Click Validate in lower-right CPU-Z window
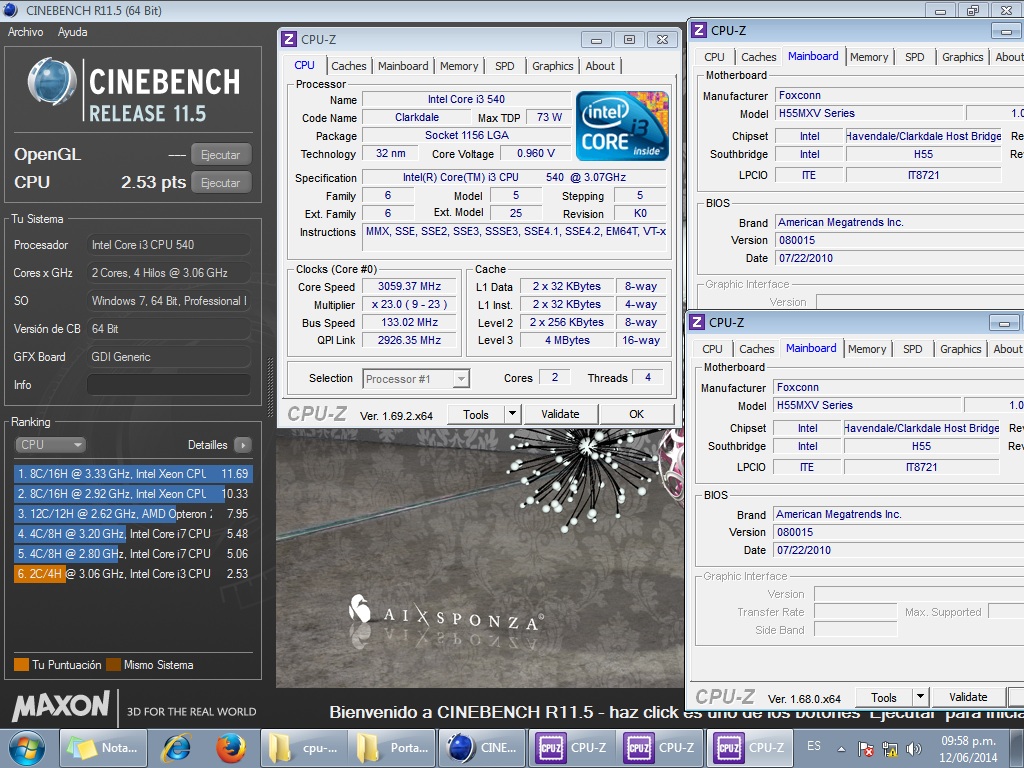Viewport: 1024px width, 768px height. [x=968, y=697]
